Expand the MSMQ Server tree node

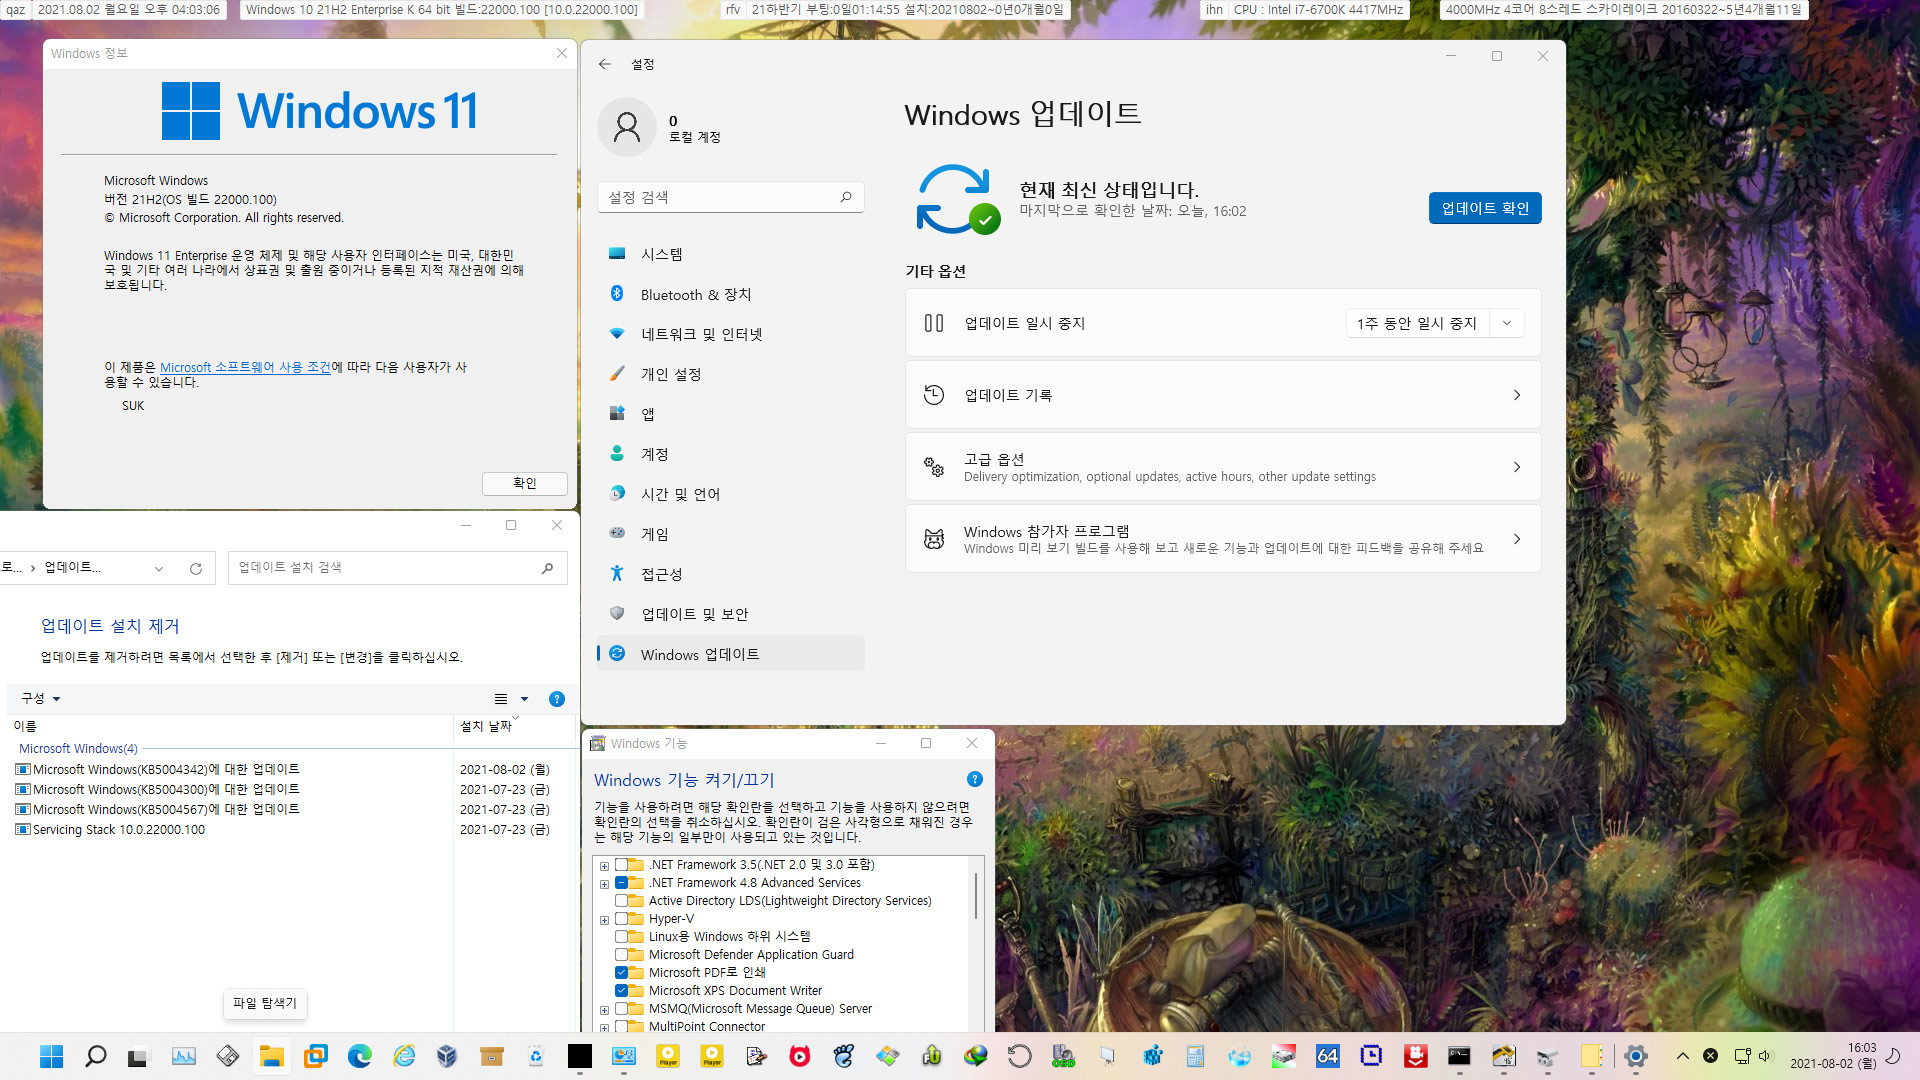pyautogui.click(x=604, y=1010)
